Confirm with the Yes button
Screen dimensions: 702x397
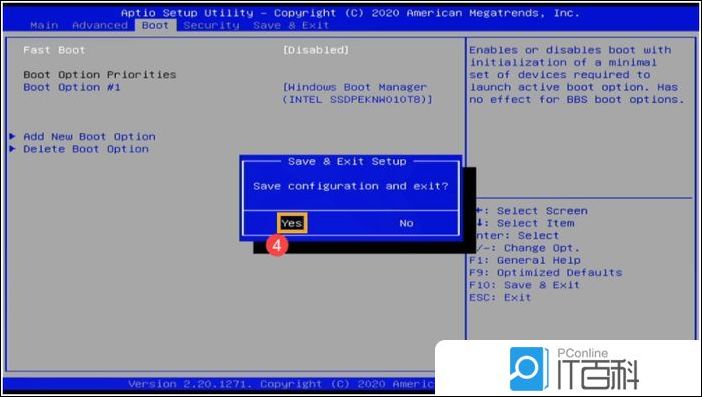pyautogui.click(x=292, y=223)
